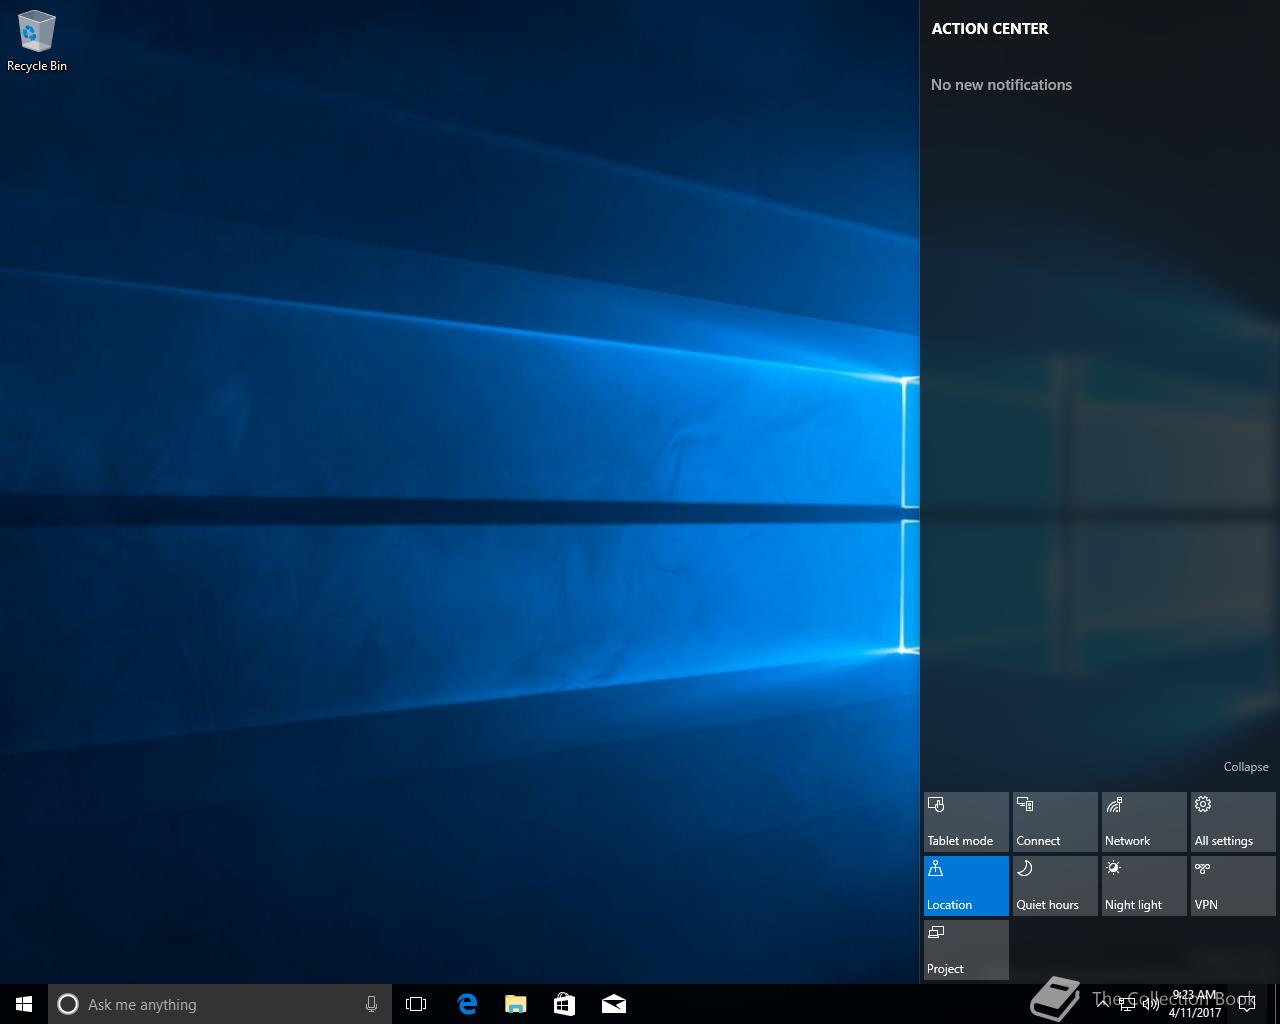Collapse the quick actions panel
Viewport: 1280px width, 1024px height.
point(1245,767)
